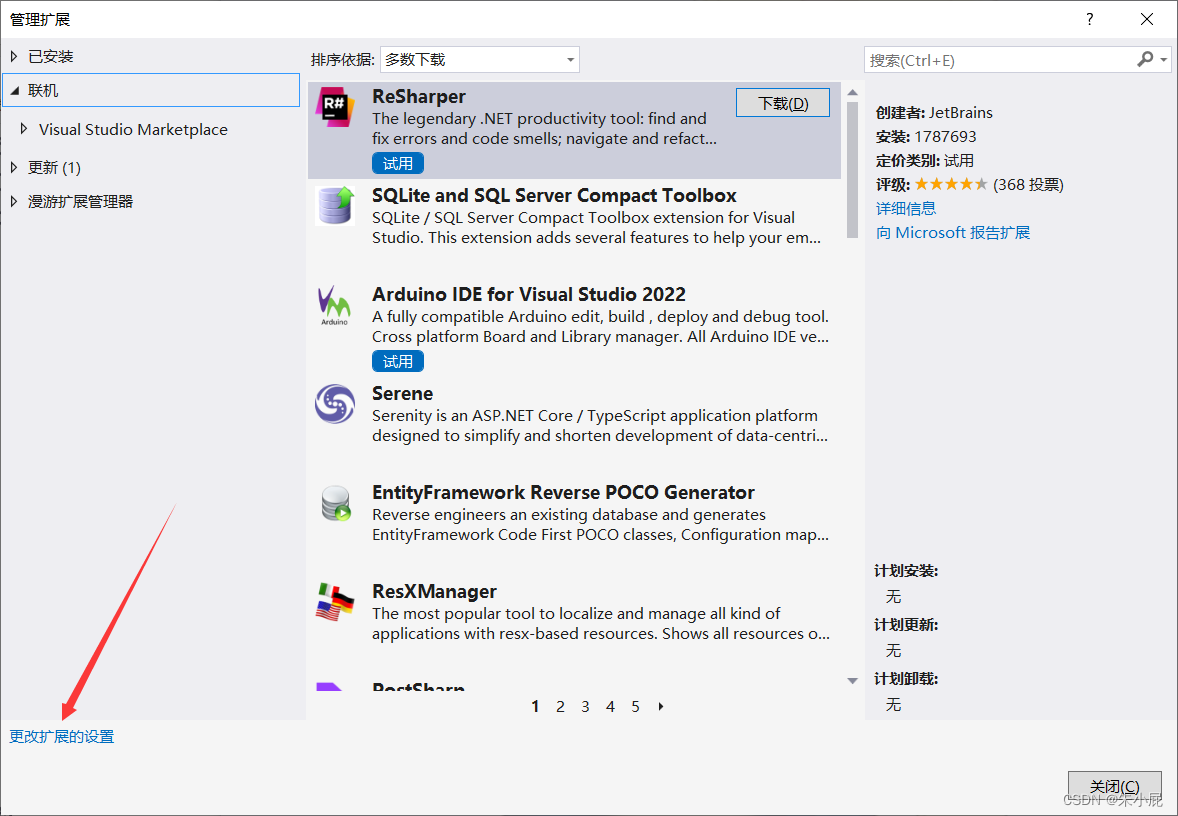Open 更改扩展的设置 link
This screenshot has width=1178, height=816.
(62, 736)
